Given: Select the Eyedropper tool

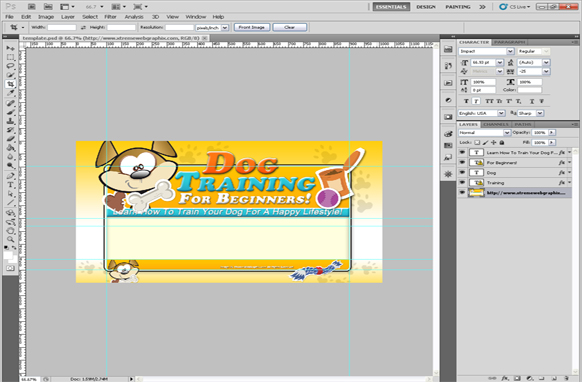Looking at the screenshot, I should pyautogui.click(x=10, y=93).
